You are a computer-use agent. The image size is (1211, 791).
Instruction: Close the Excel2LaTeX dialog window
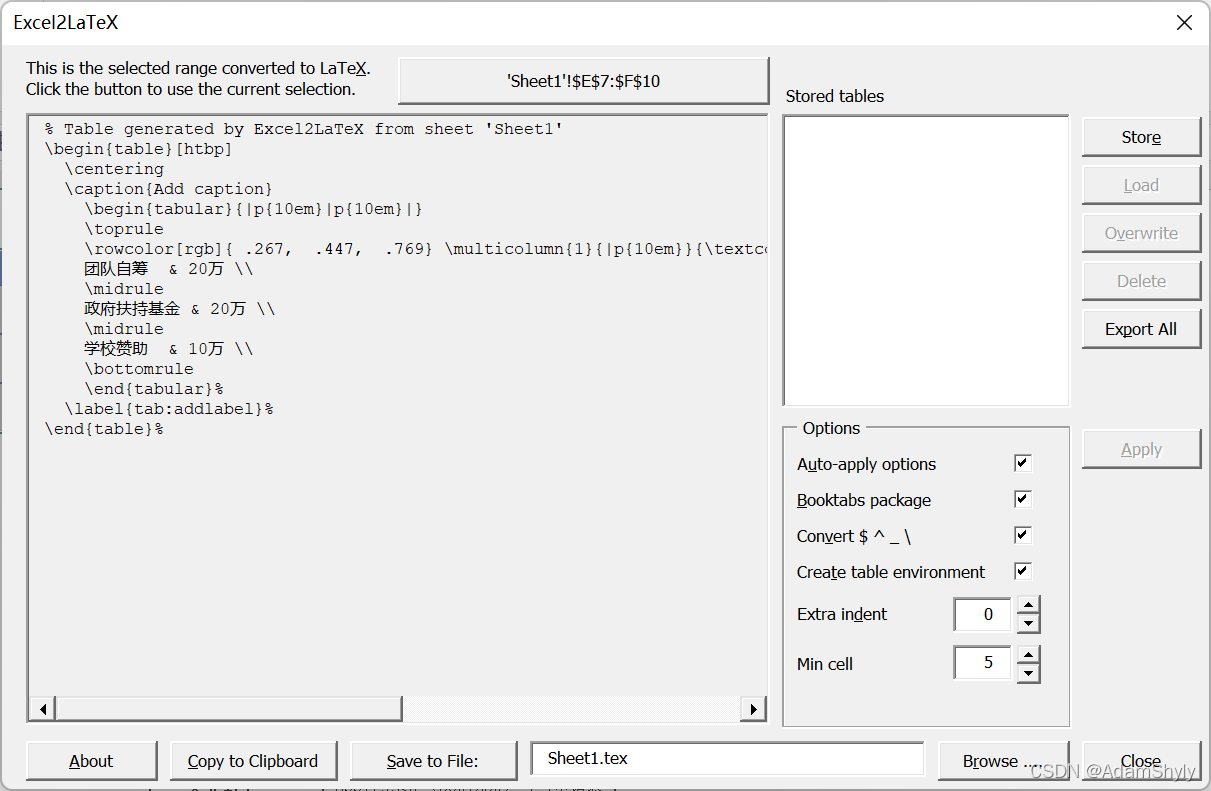[x=1184, y=22]
